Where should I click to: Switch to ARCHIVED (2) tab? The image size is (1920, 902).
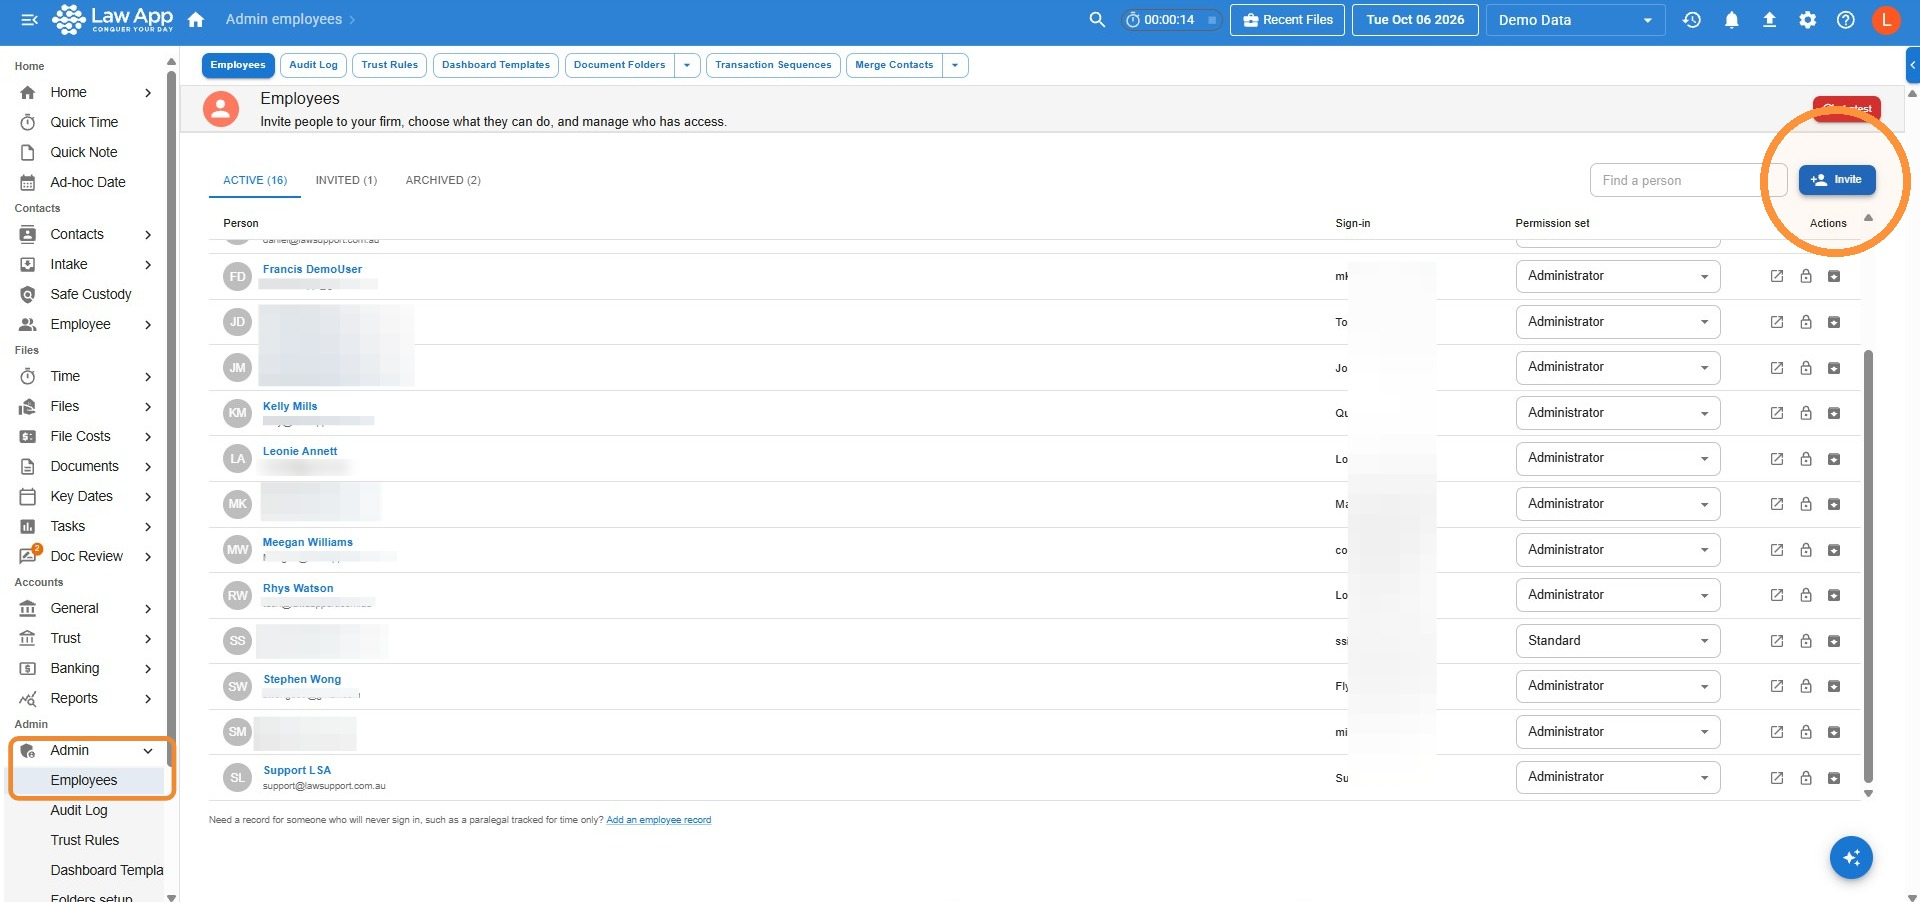tap(443, 180)
